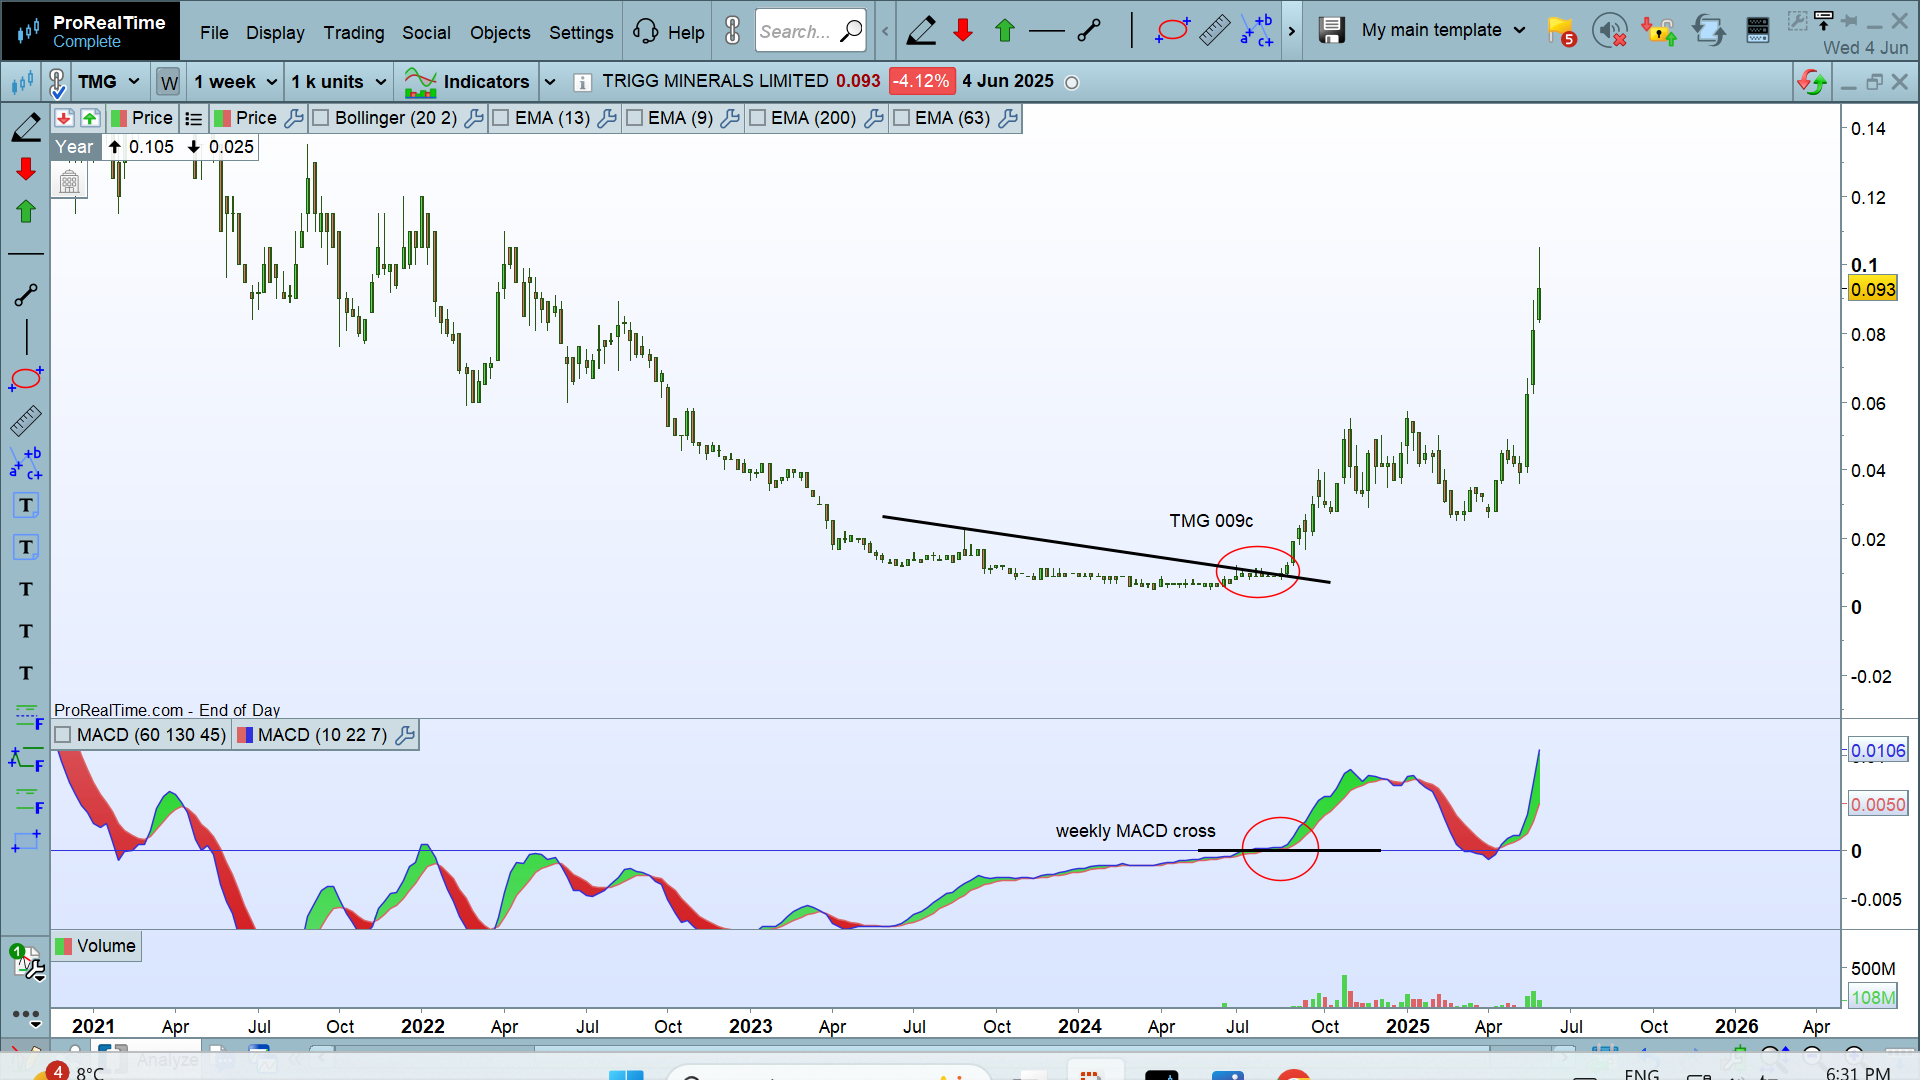The image size is (1920, 1080).
Task: Open Bollinger (20 2) settings wrench
Action: coord(474,118)
